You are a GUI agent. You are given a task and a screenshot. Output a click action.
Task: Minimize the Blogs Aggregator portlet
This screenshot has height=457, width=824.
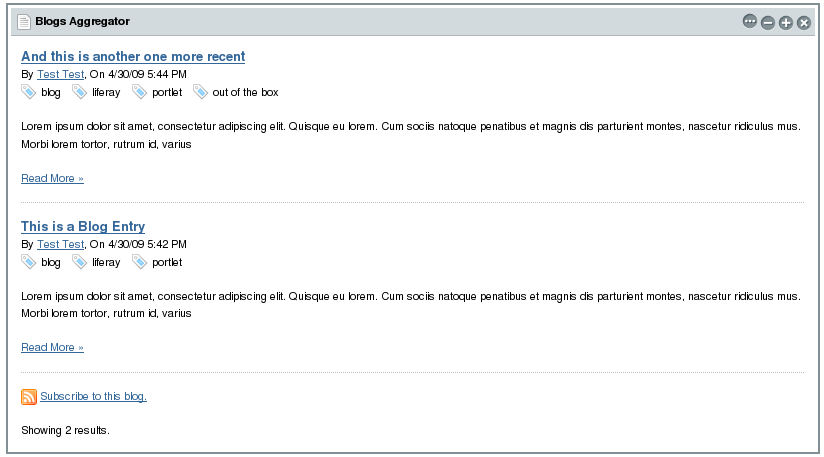[x=768, y=22]
